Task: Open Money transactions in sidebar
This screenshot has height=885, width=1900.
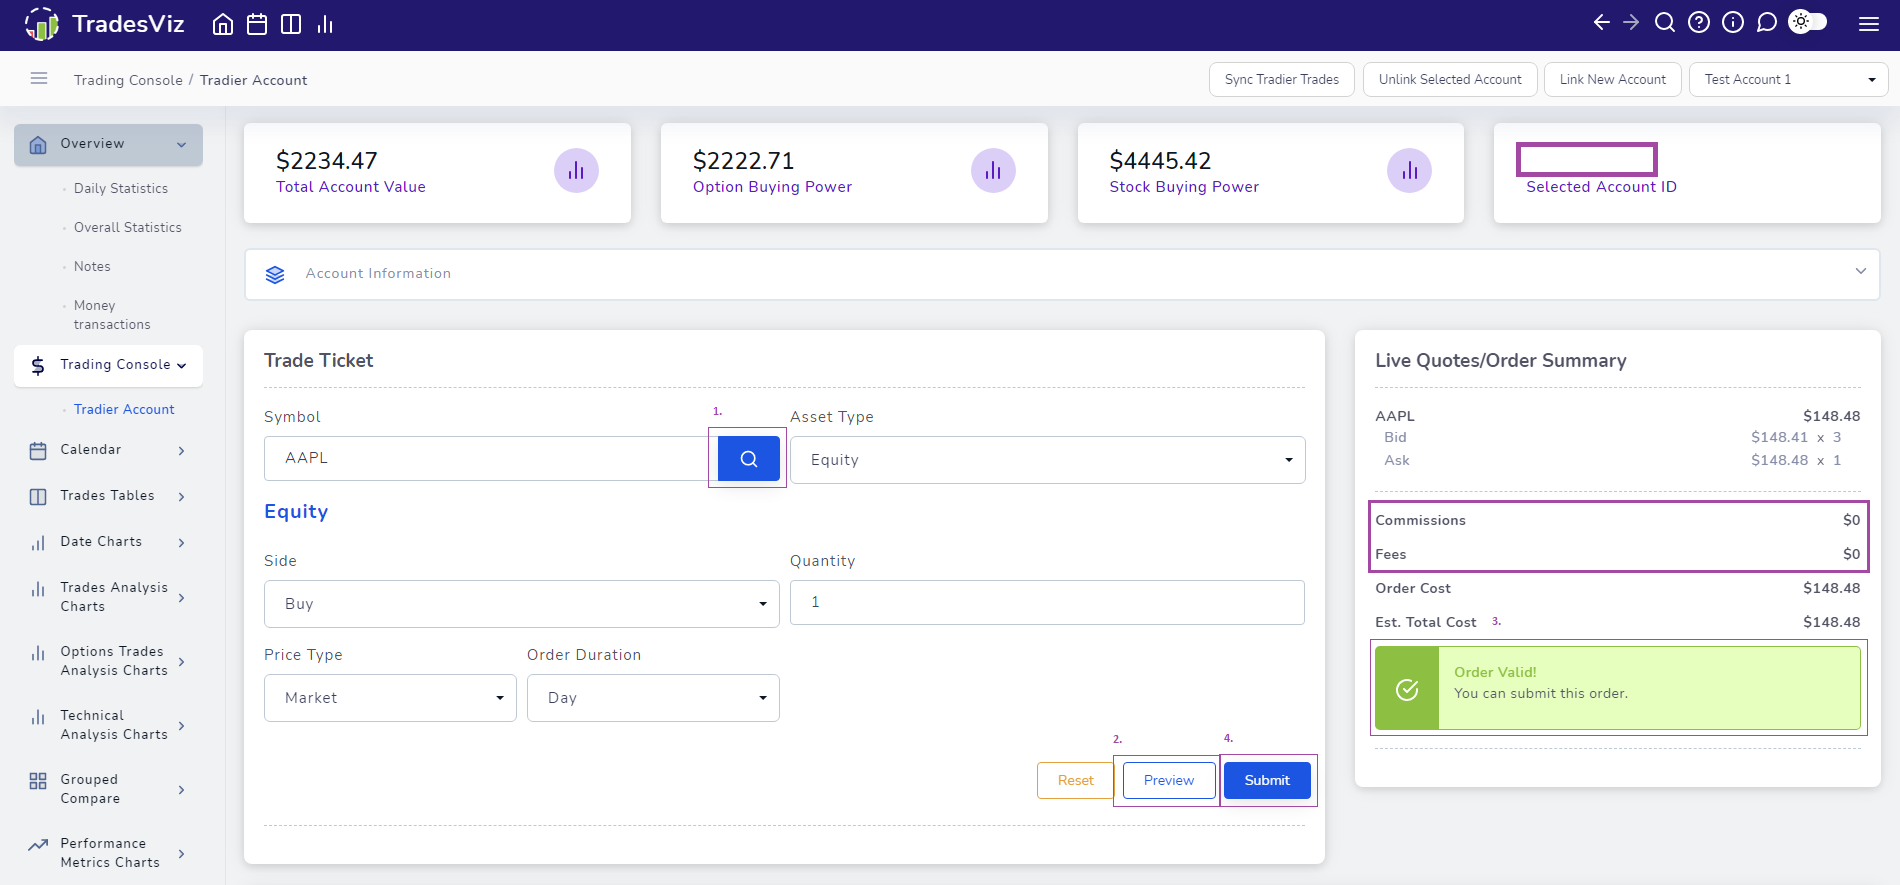Action: 112,315
